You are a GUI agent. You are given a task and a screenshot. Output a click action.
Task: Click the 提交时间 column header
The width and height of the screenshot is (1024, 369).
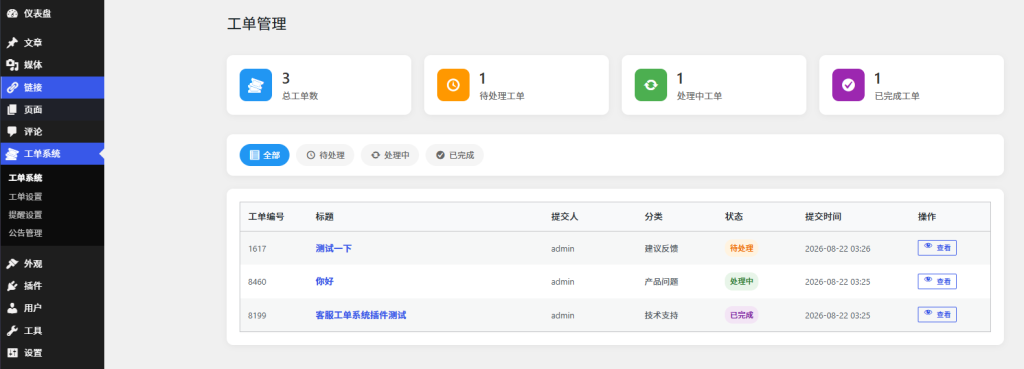(823, 217)
